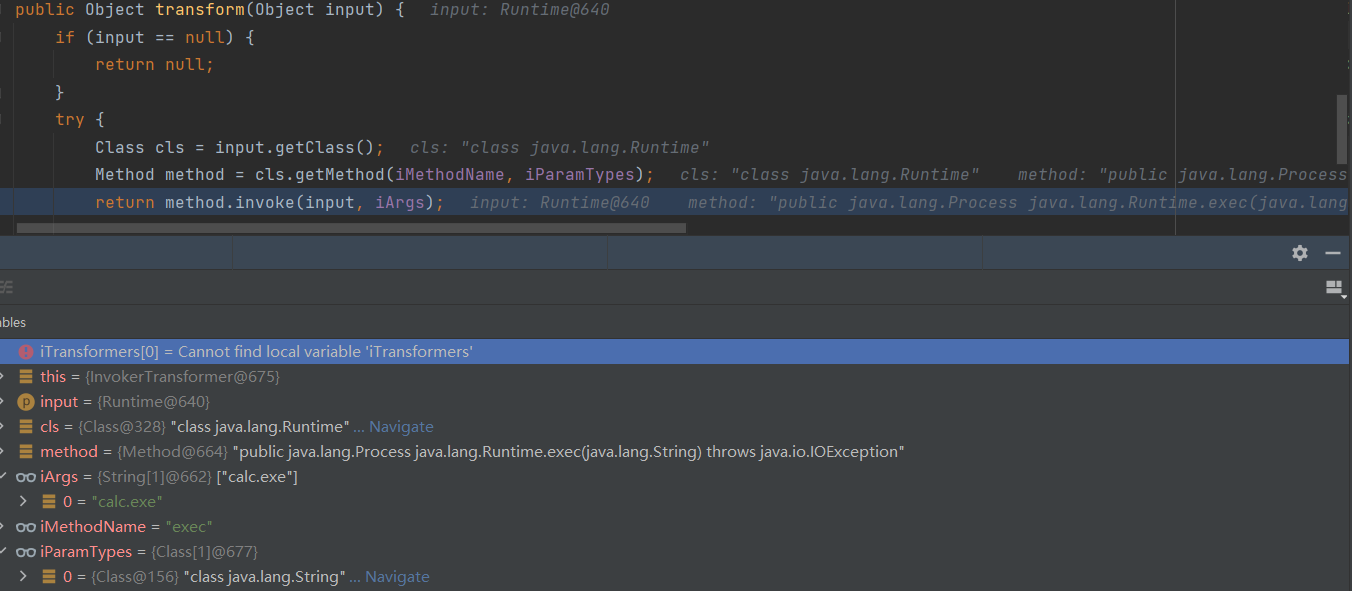Select the iTransformers[0] watch row
1352x591 pixels.
pyautogui.click(x=600, y=352)
